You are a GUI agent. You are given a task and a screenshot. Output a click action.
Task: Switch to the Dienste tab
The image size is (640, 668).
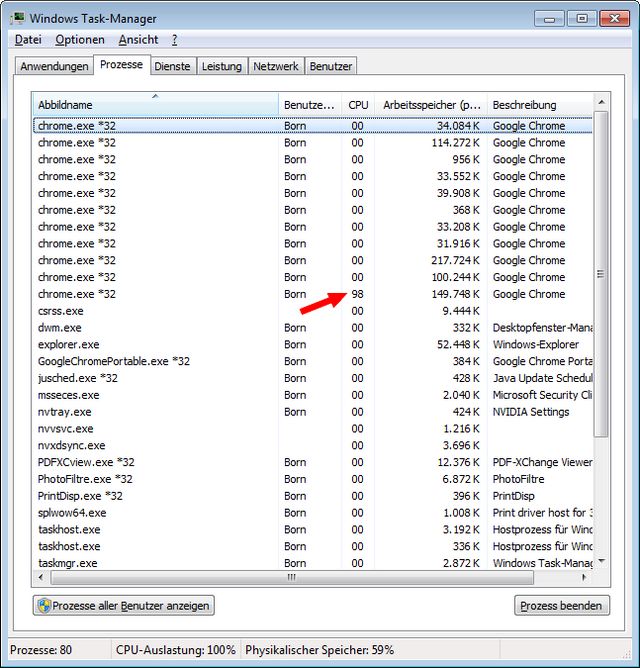click(173, 66)
